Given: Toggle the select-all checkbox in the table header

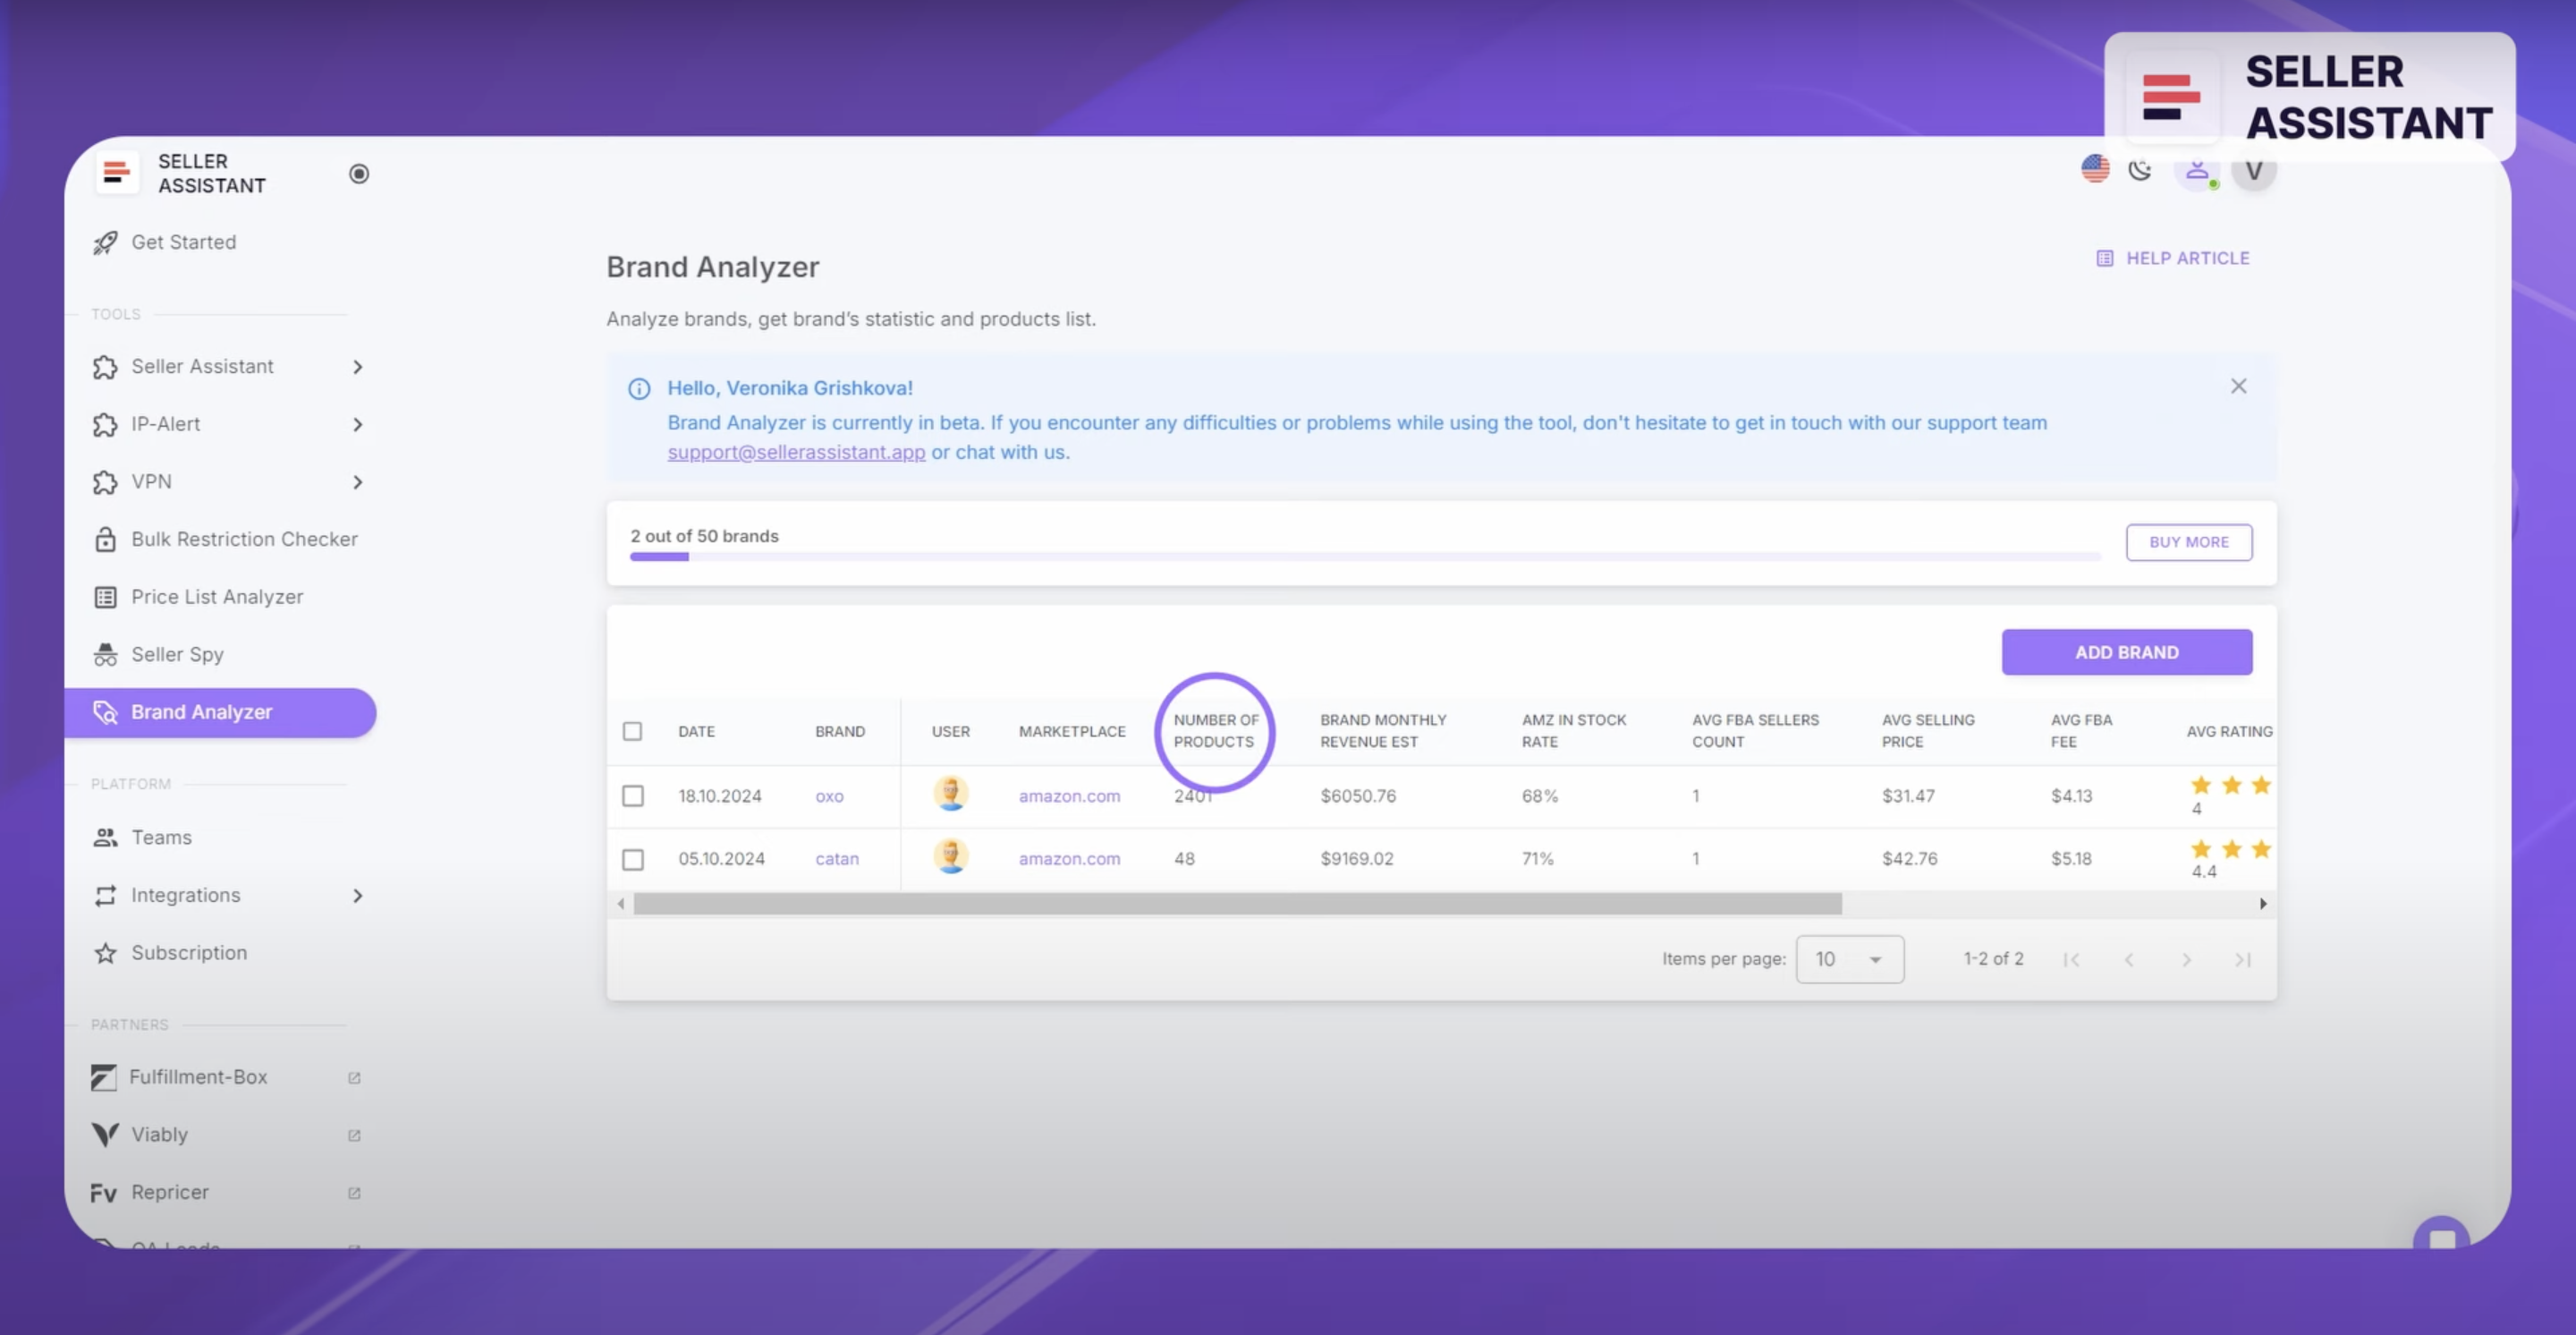Looking at the screenshot, I should [633, 731].
